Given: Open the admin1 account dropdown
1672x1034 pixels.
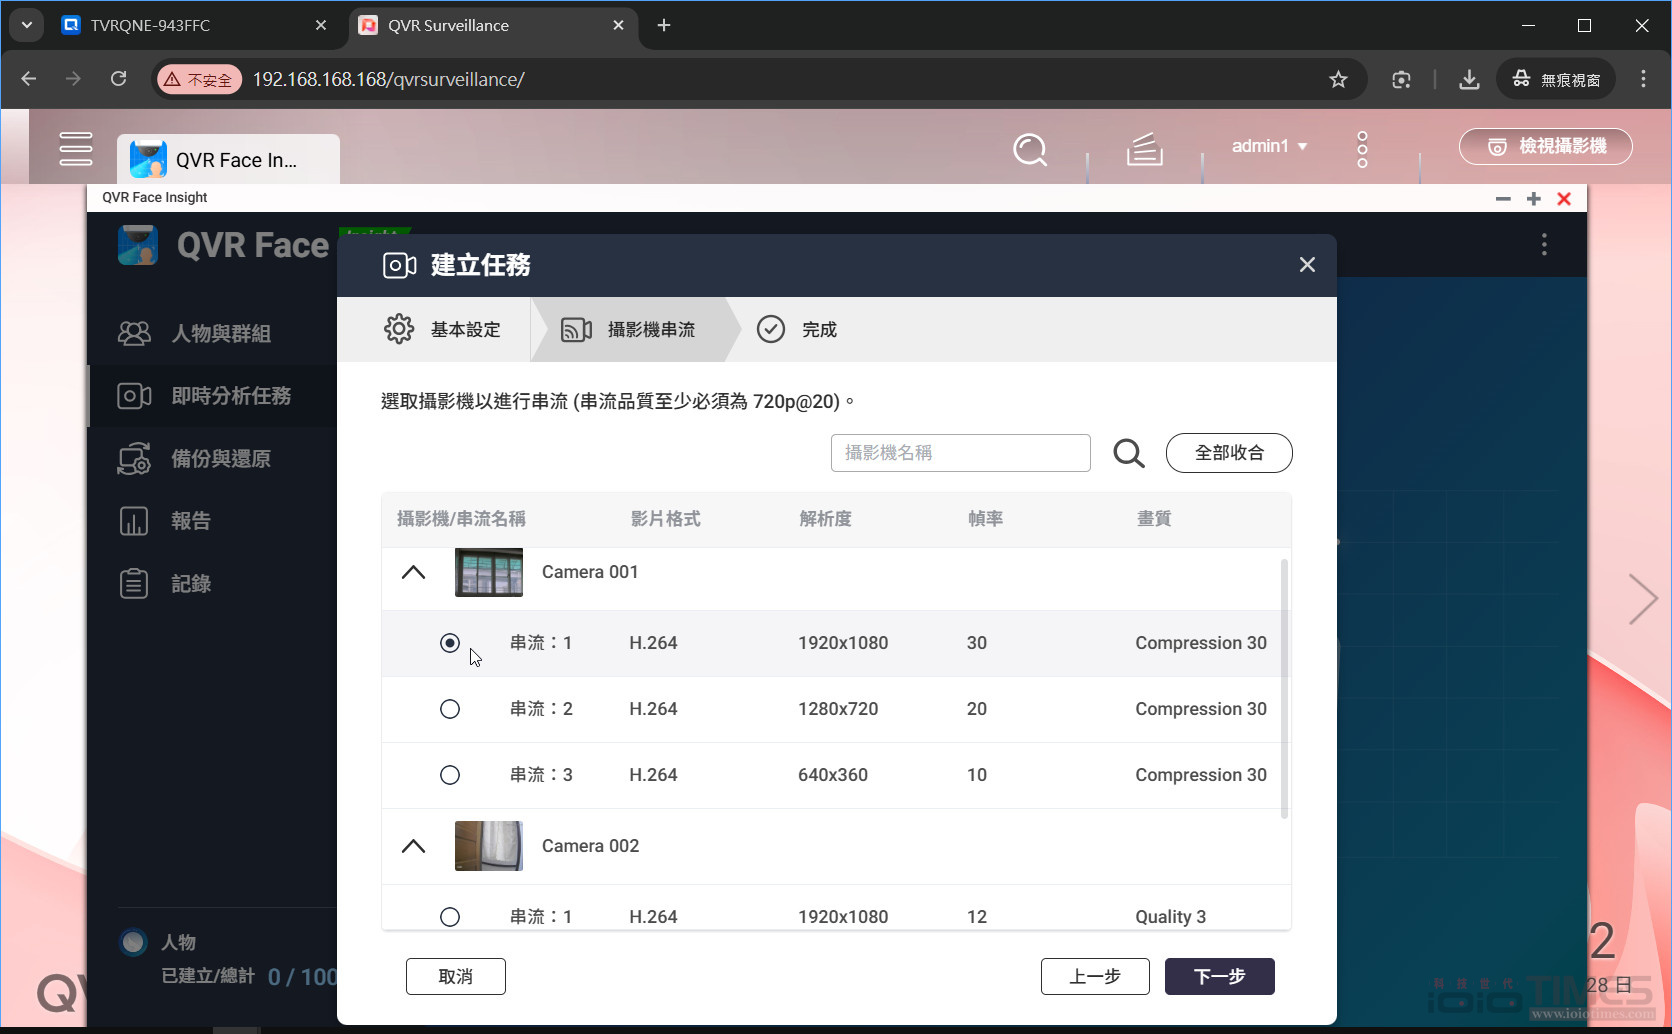Looking at the screenshot, I should click(1268, 146).
